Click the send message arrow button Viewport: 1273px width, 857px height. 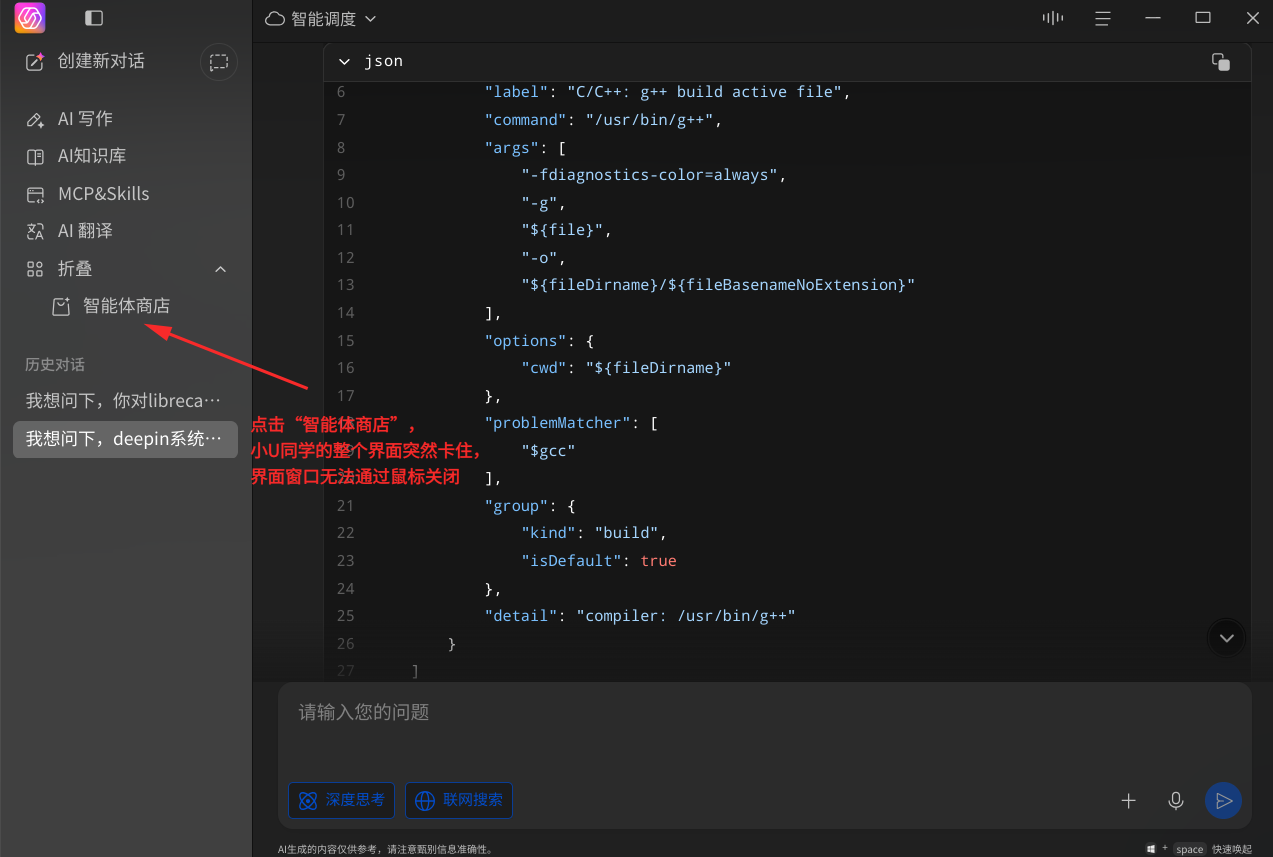1223,800
